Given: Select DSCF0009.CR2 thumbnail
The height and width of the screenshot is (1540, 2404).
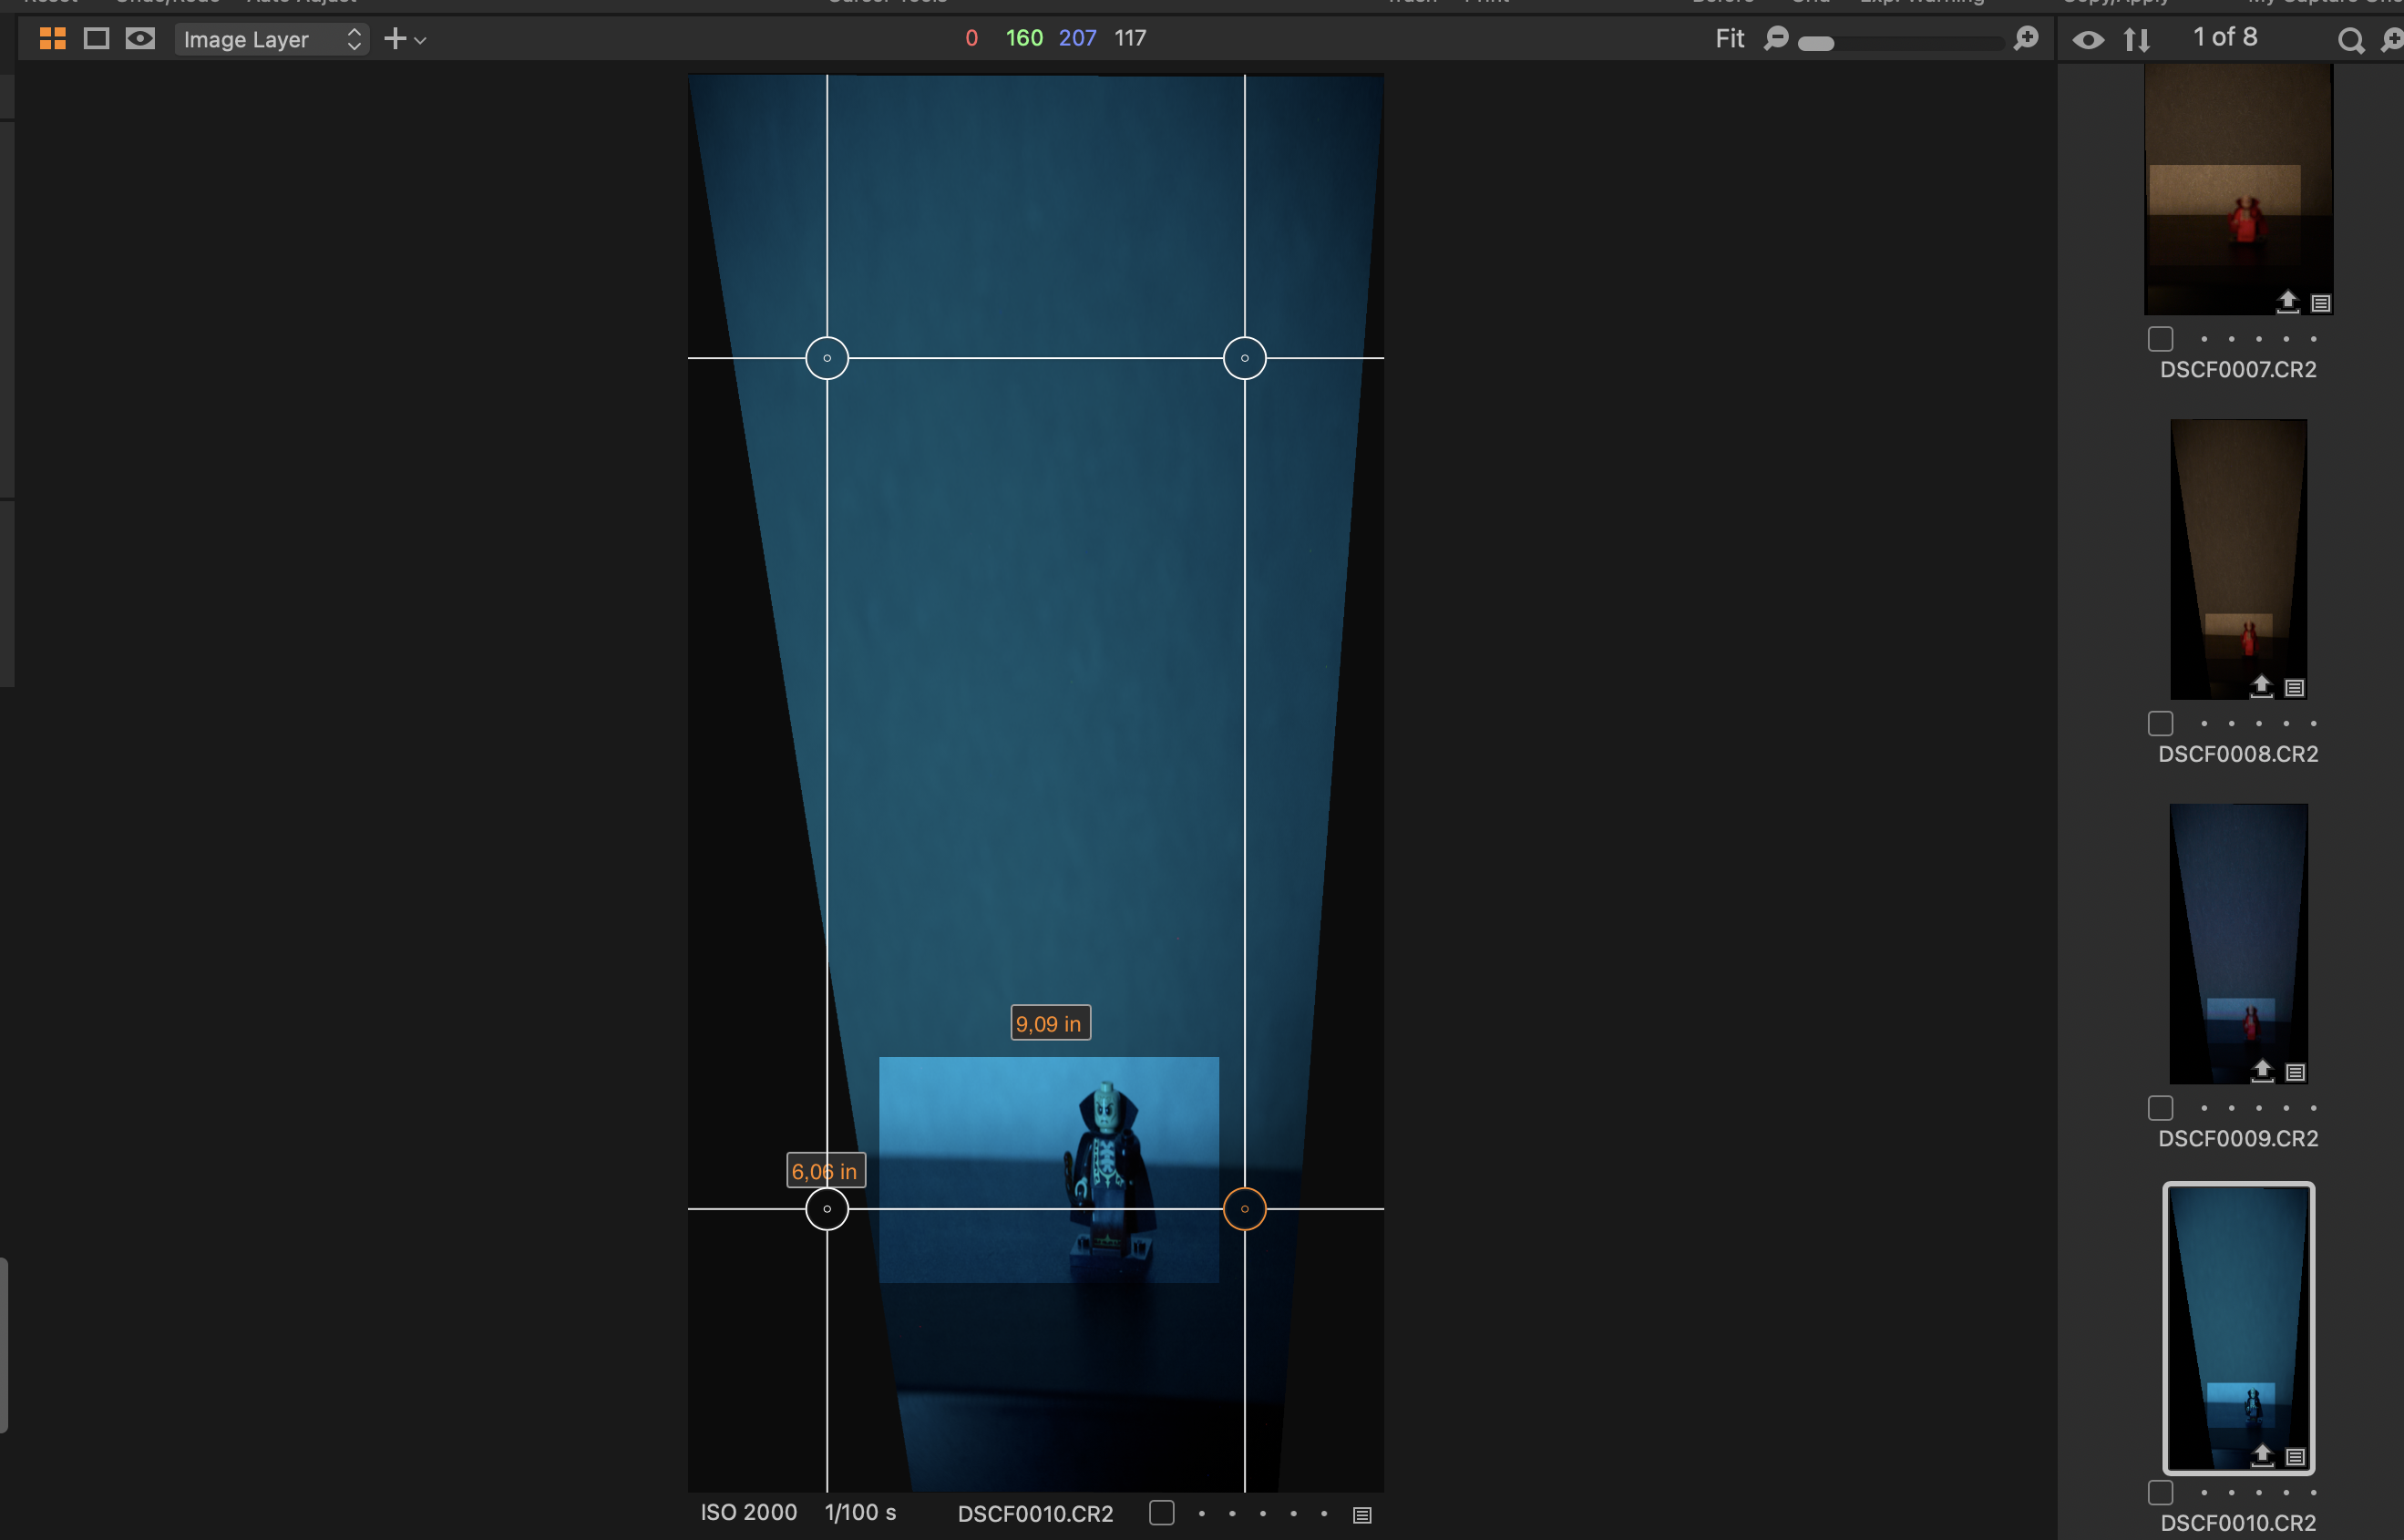Looking at the screenshot, I should 2238,944.
